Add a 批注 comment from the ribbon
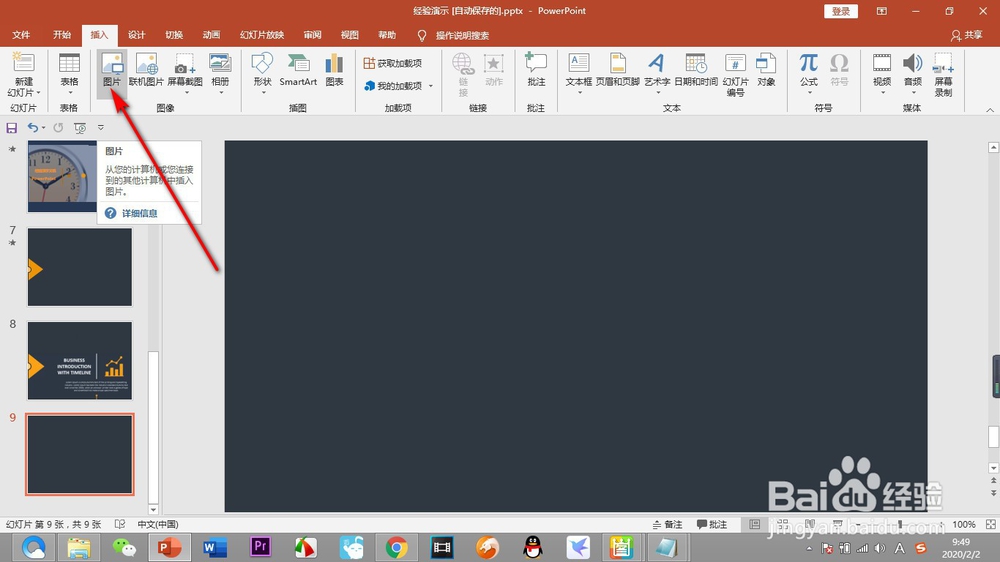This screenshot has width=1000, height=562. pyautogui.click(x=536, y=70)
